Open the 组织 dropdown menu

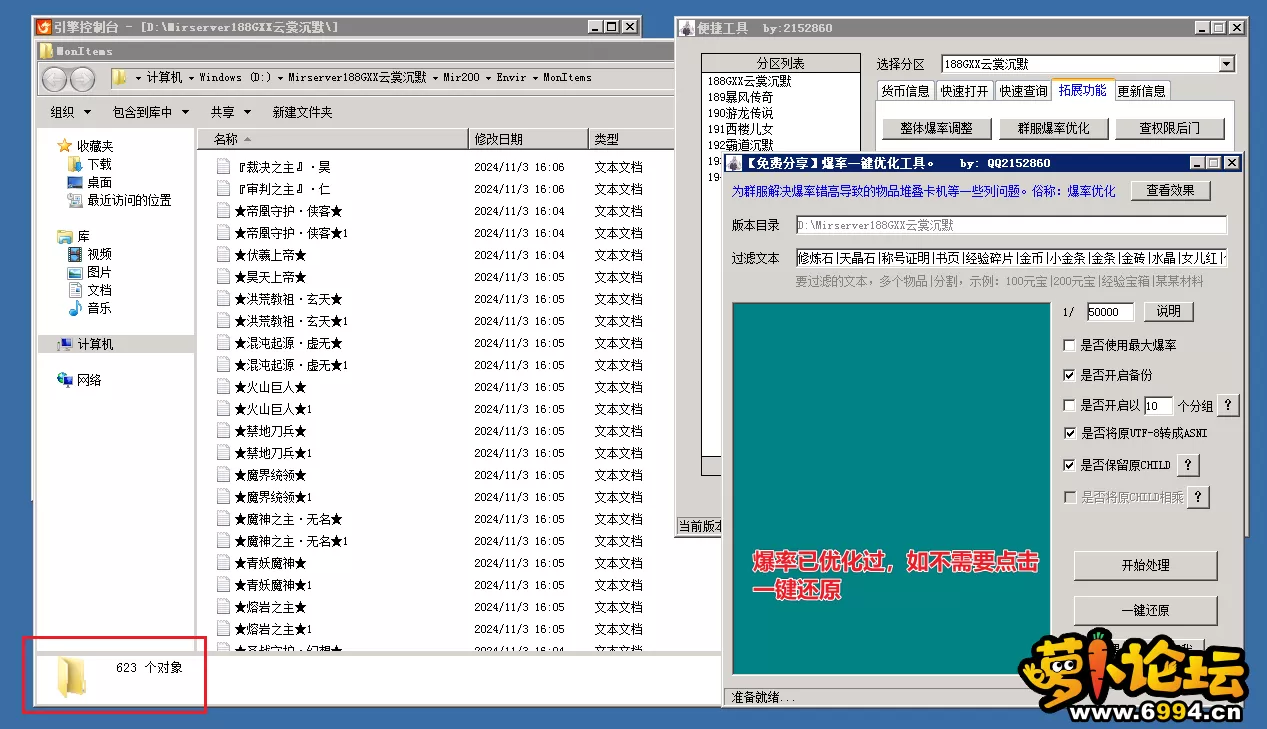click(x=70, y=112)
